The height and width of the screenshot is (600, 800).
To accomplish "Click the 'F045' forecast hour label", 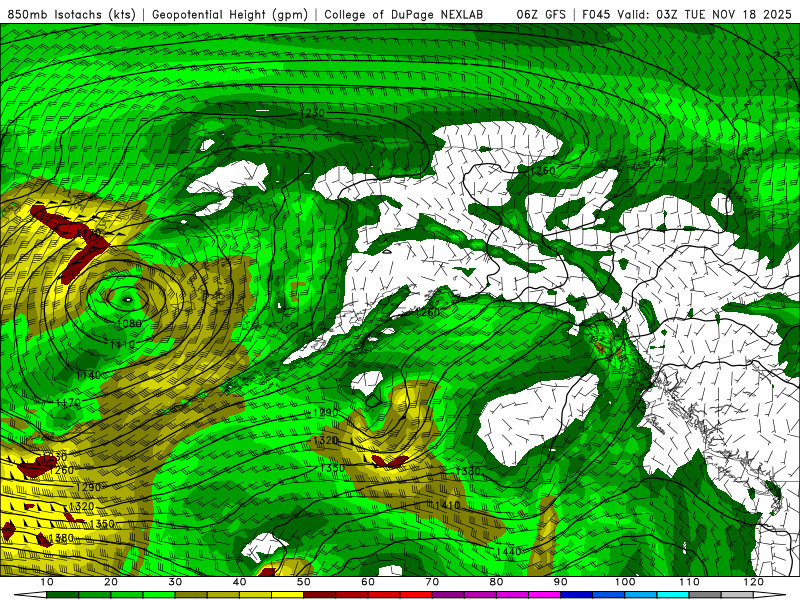I will (x=596, y=14).
